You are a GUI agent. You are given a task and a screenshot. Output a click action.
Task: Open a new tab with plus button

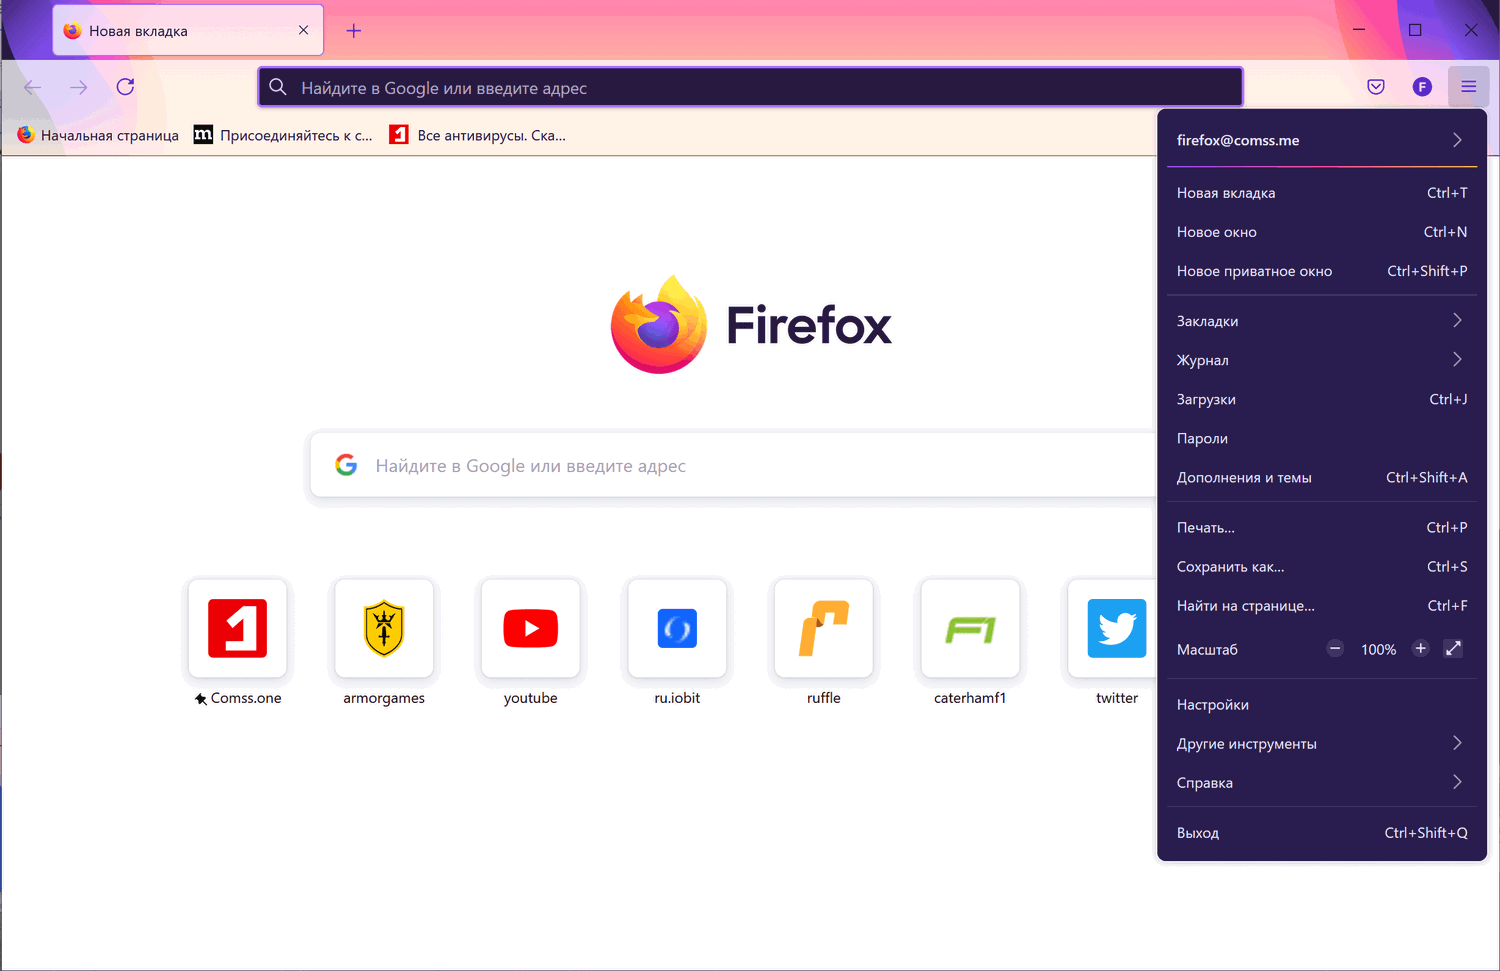tap(353, 31)
